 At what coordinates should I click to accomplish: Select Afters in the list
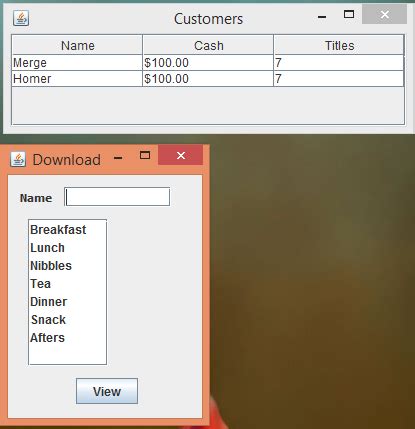(x=68, y=338)
